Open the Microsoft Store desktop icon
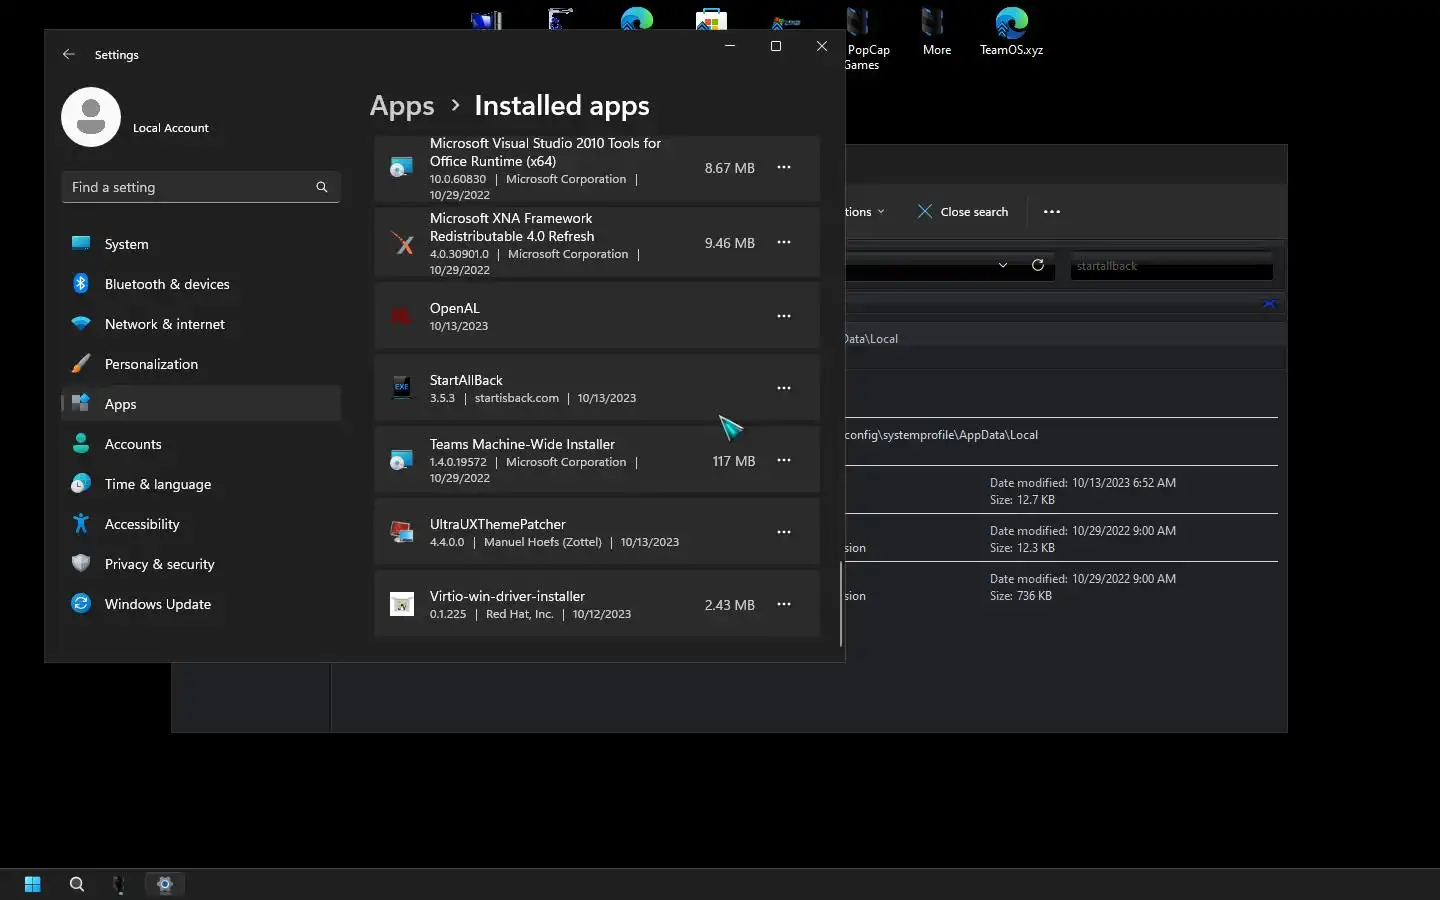1440x900 pixels. (711, 20)
